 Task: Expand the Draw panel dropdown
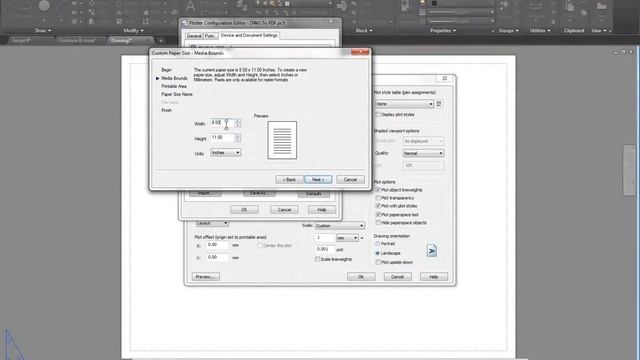[43, 31]
